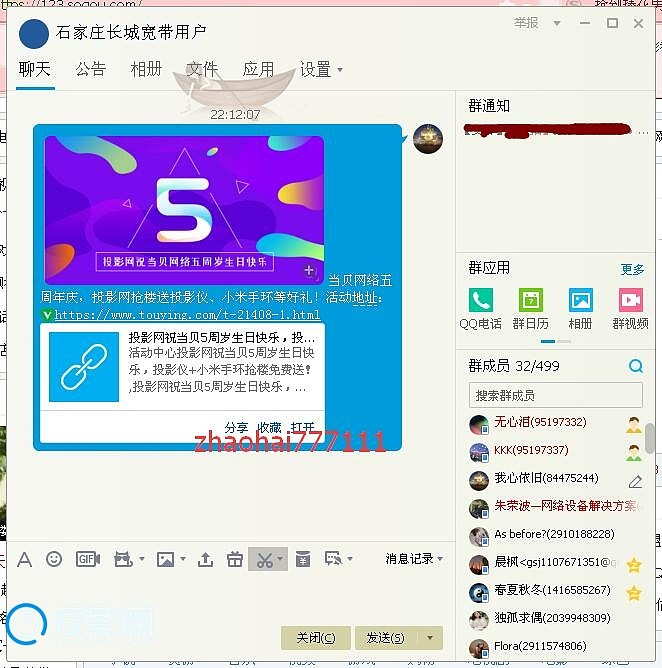Open the QQ电话 group app
Image resolution: width=662 pixels, height=668 pixels.
481,307
